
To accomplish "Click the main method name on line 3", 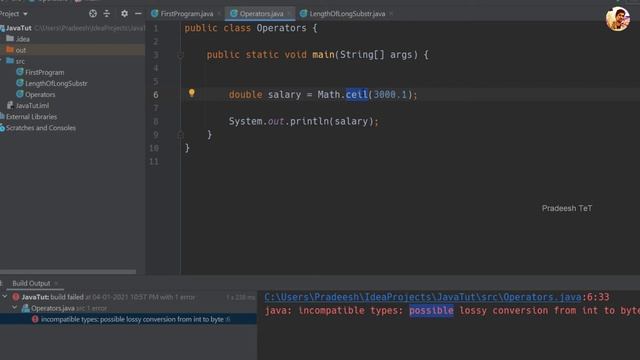I will (x=323, y=55).
